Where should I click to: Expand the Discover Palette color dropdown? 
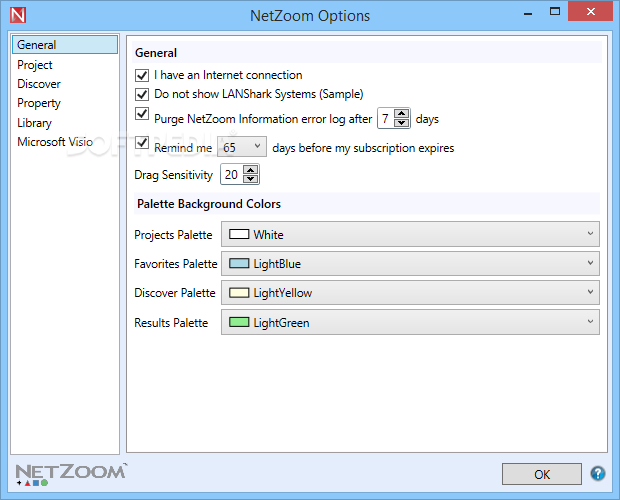410,292
